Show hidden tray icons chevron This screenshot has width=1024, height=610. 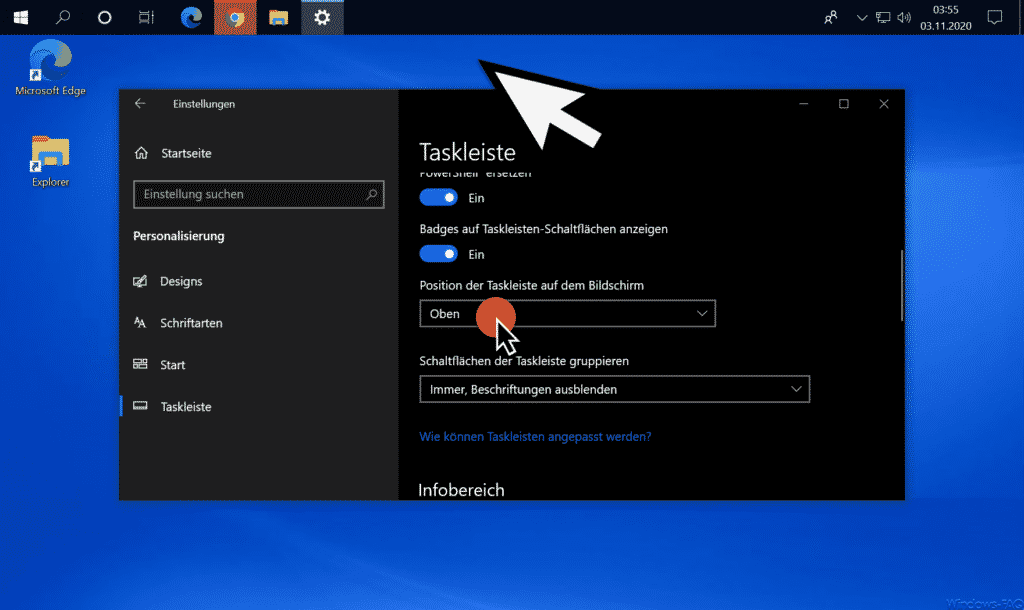click(x=862, y=18)
